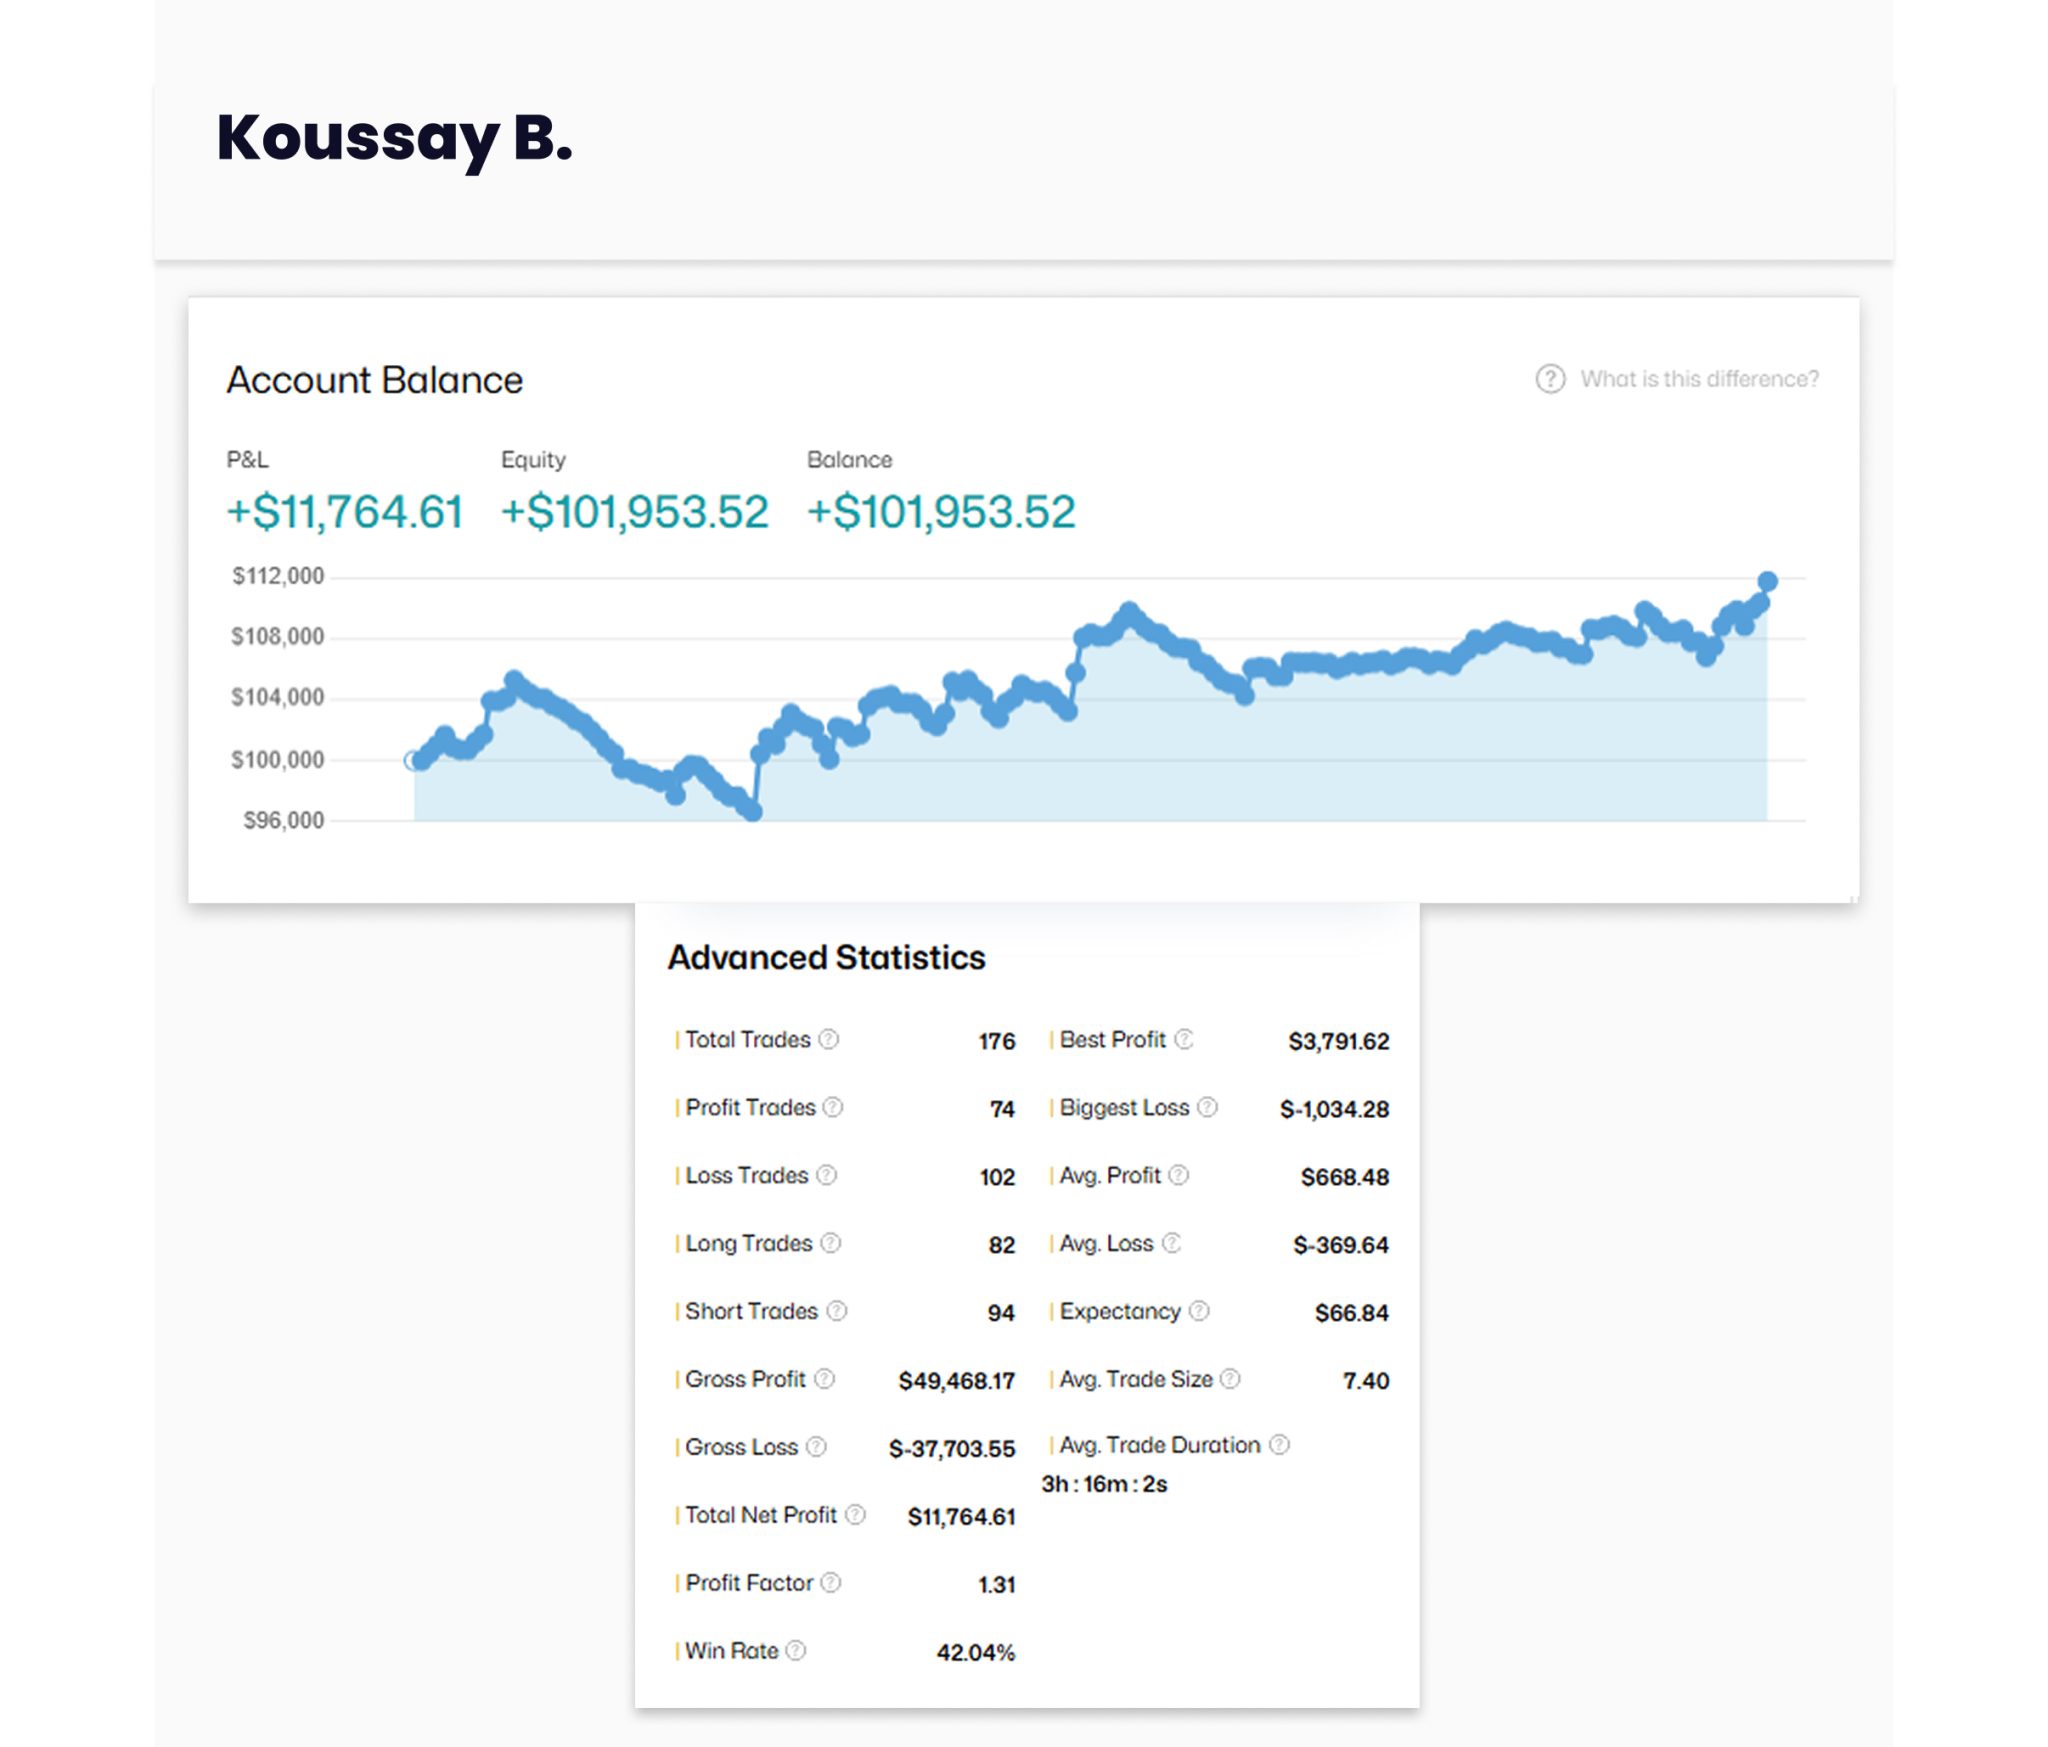The image size is (2048, 1747).
Task: Click help icon beside Total Trades
Action: (x=829, y=1039)
